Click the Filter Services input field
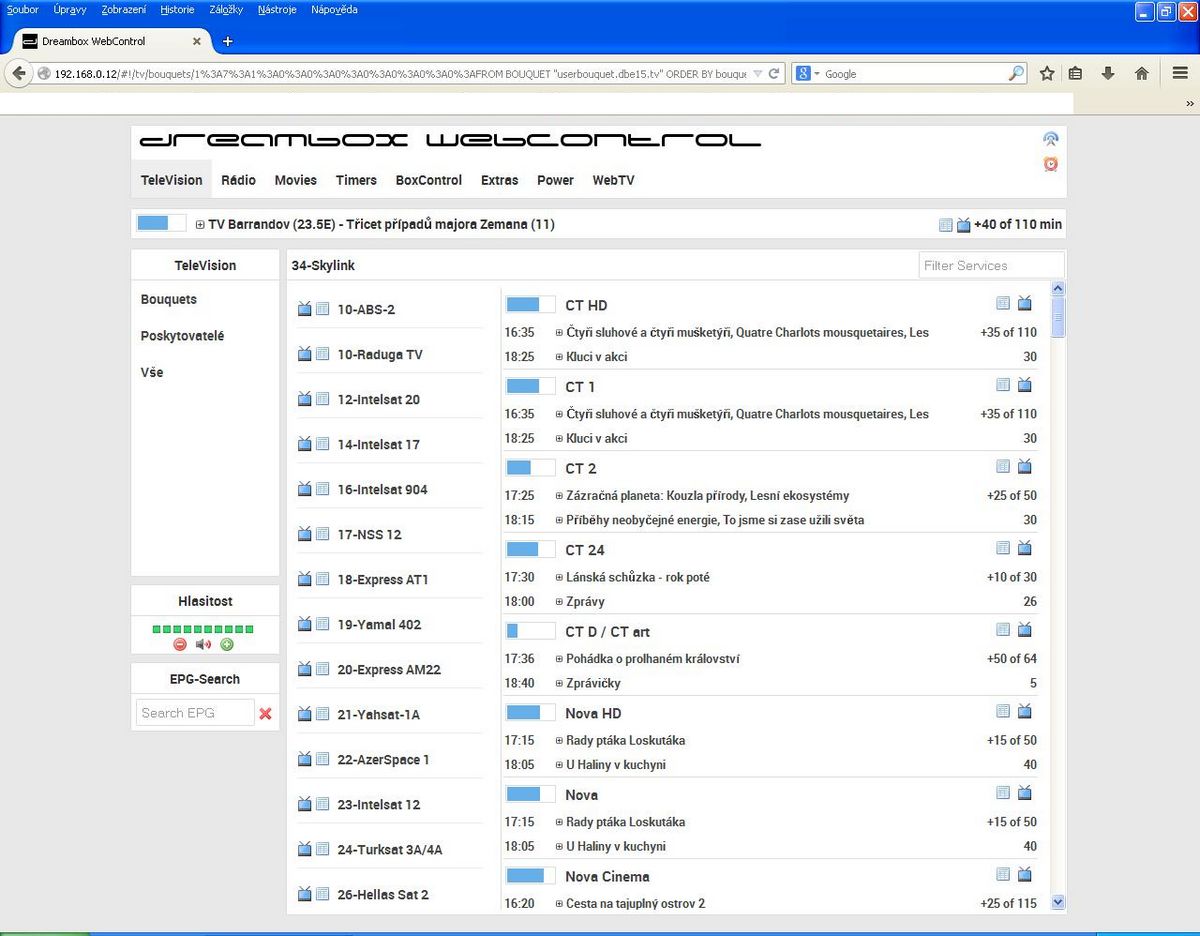The width and height of the screenshot is (1200, 936). tap(991, 265)
